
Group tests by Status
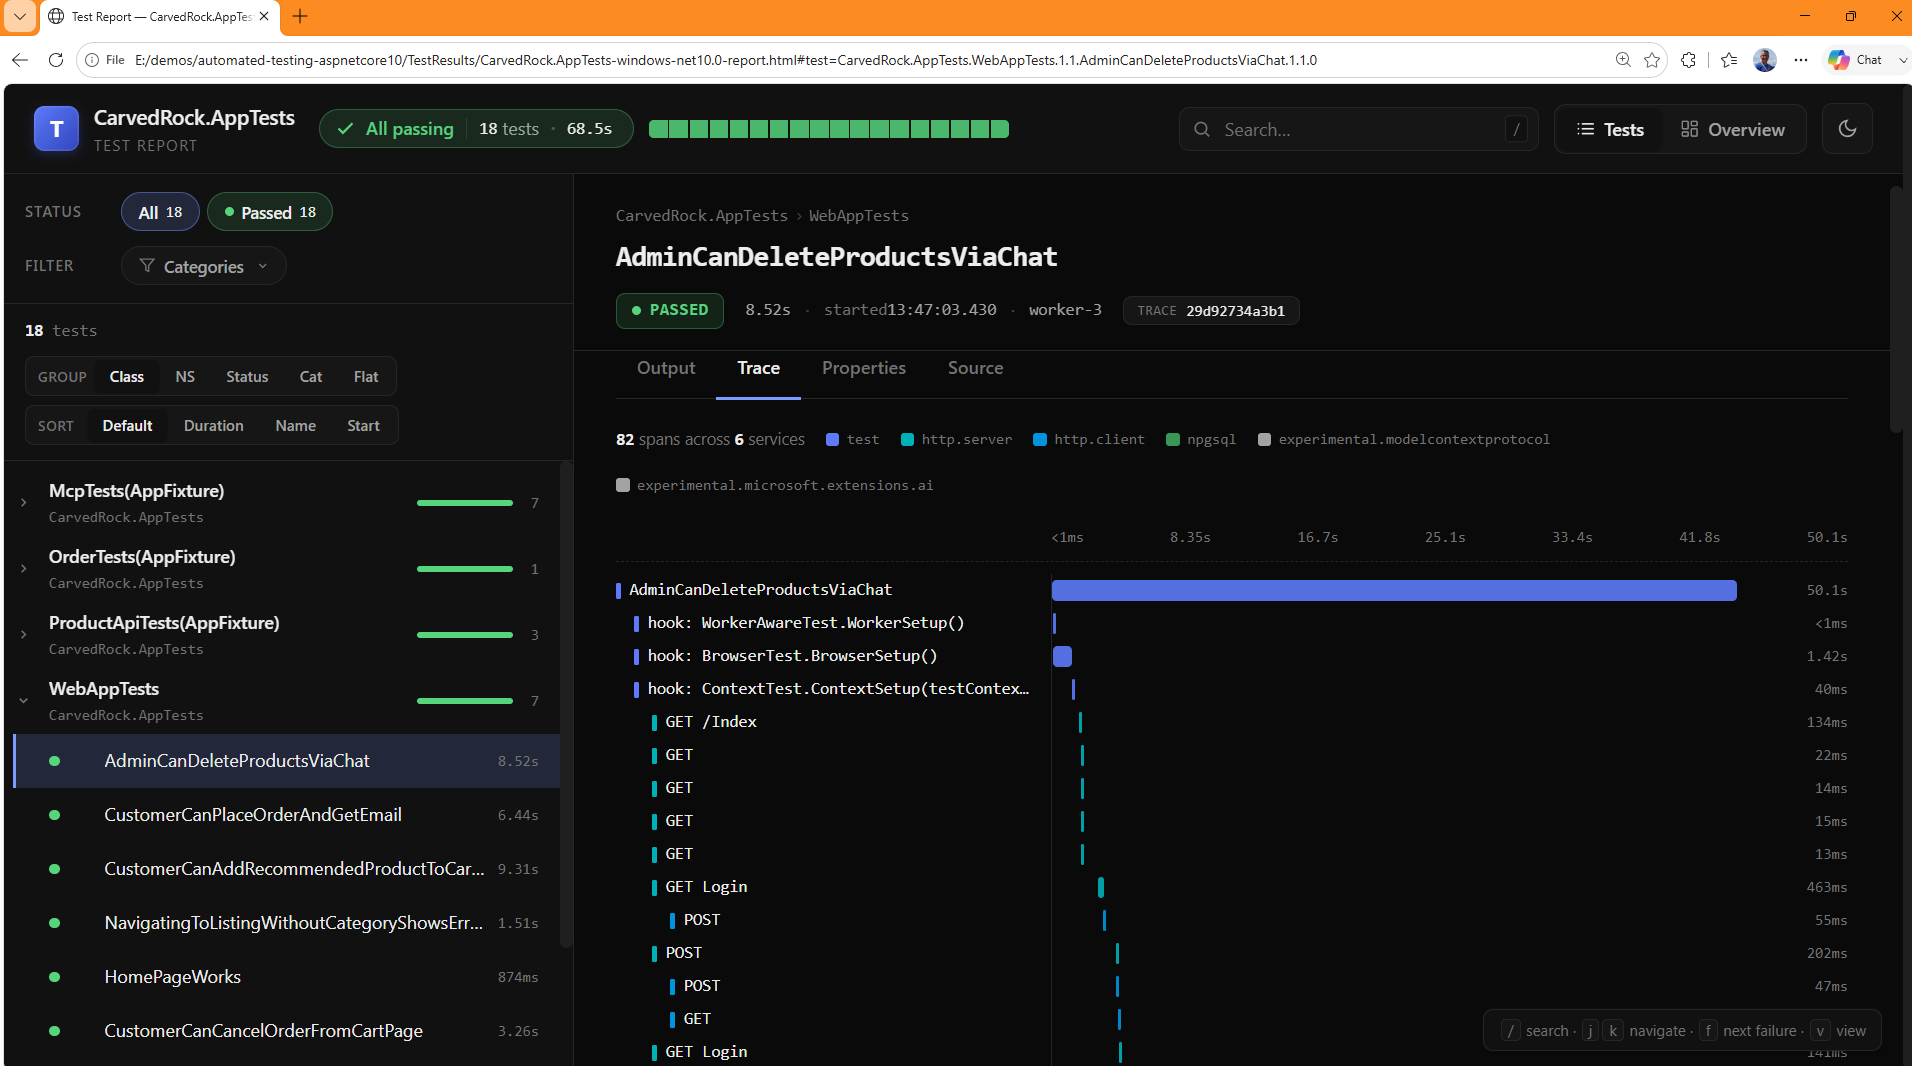point(247,377)
